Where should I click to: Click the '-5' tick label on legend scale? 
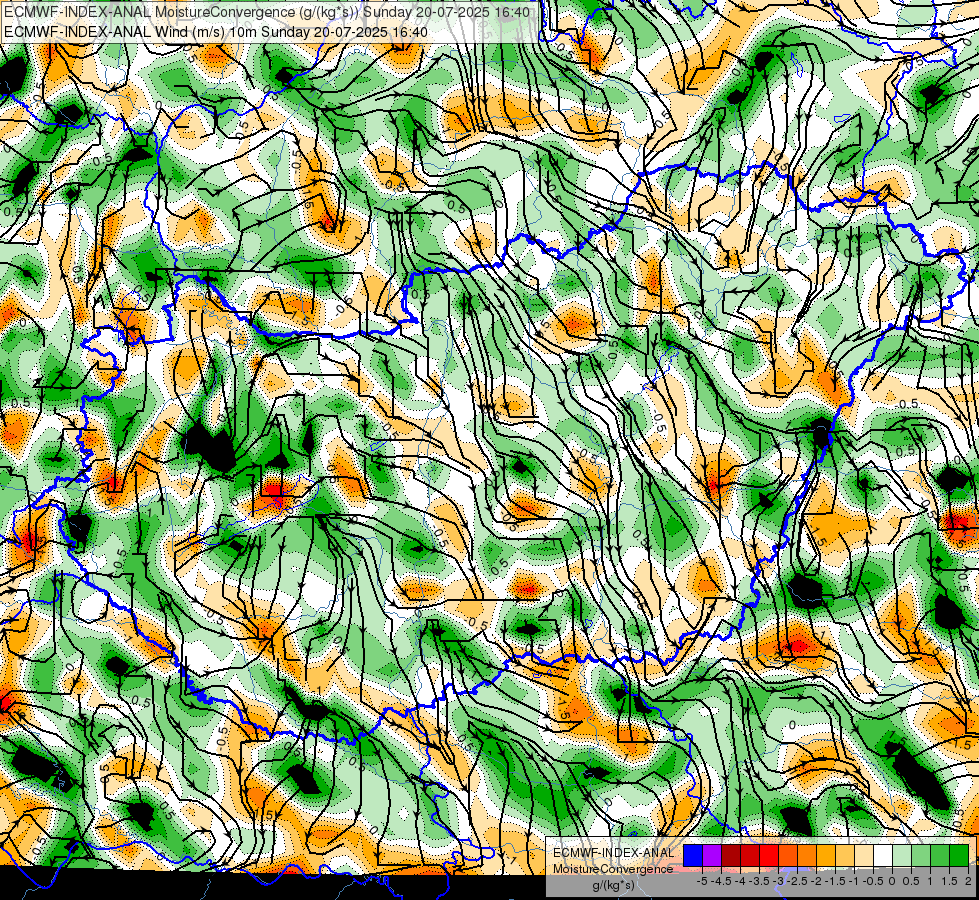coord(702,881)
